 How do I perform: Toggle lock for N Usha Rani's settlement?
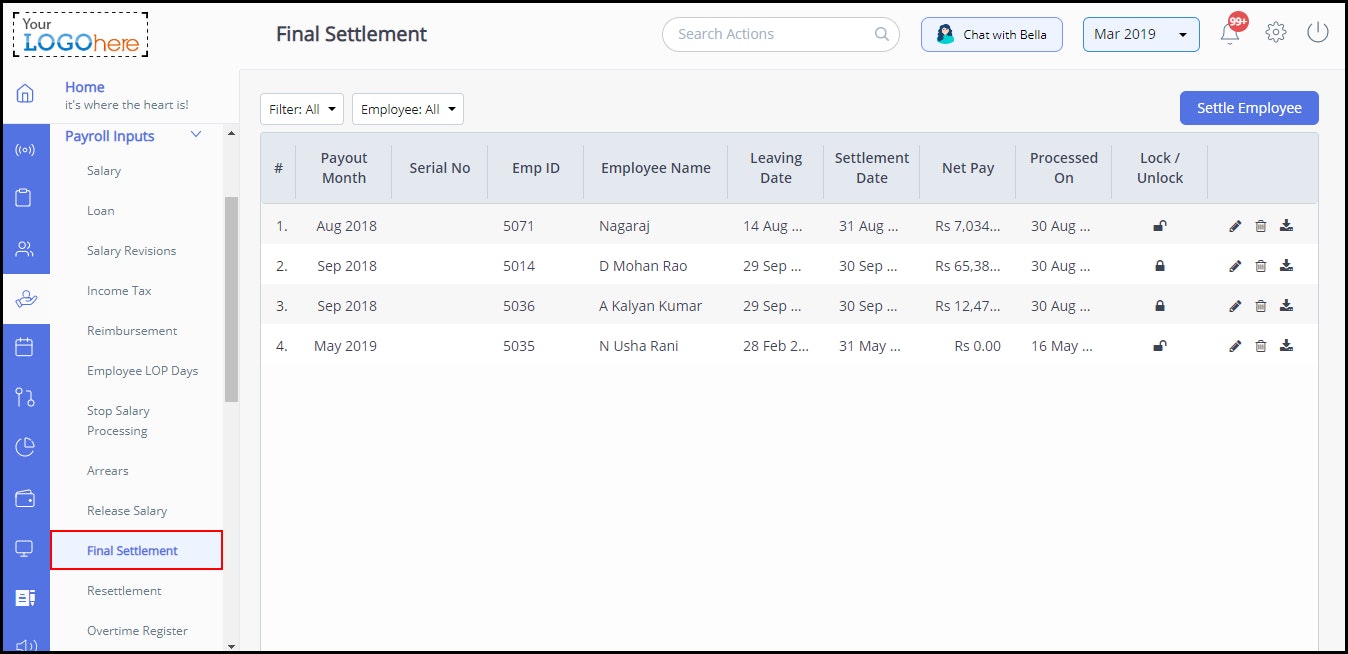tap(1160, 346)
